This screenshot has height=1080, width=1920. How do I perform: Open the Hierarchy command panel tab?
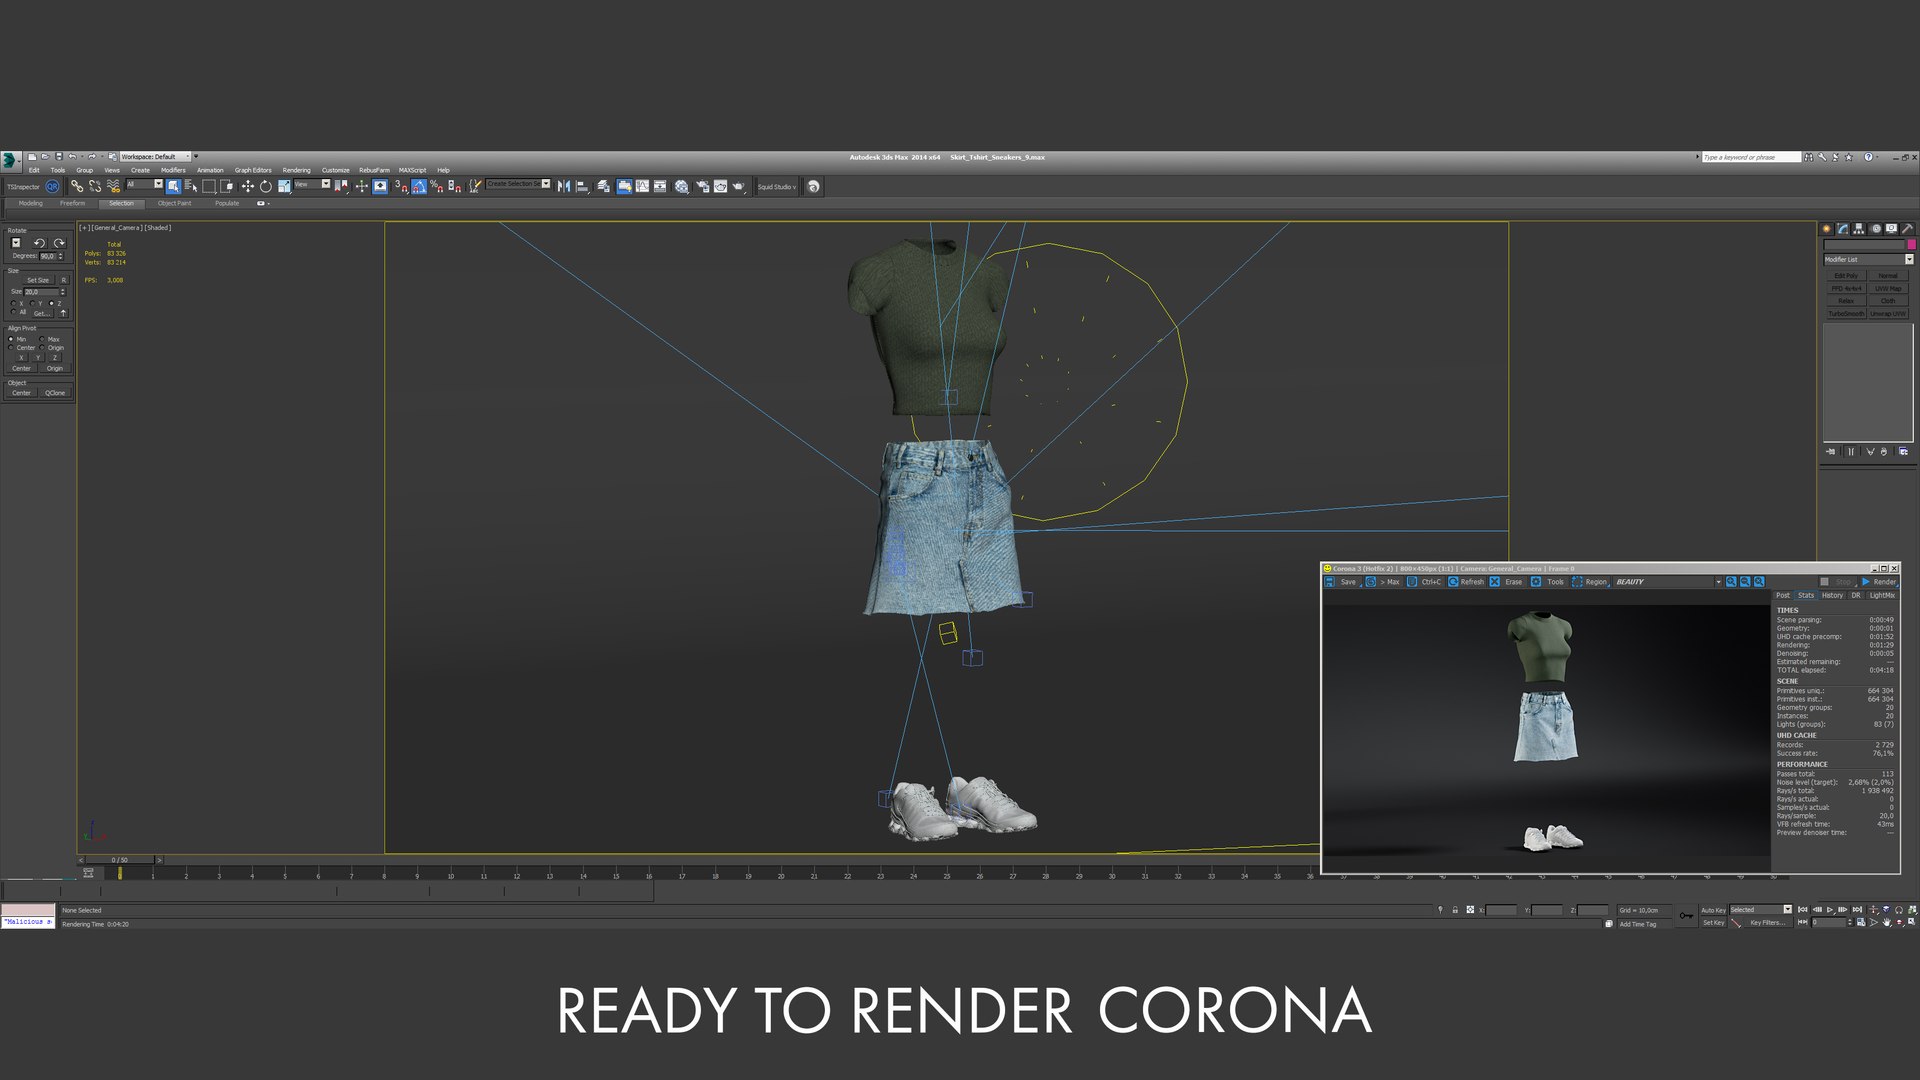tap(1859, 229)
